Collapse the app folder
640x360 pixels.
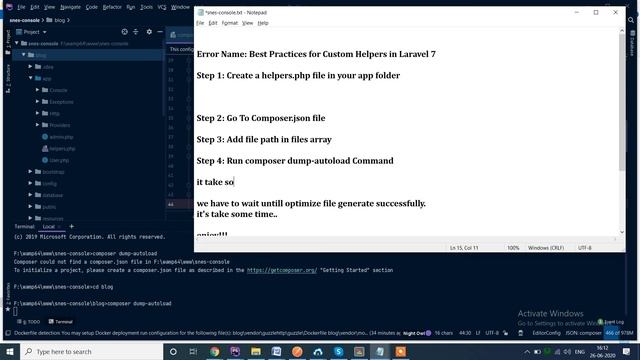point(31,78)
